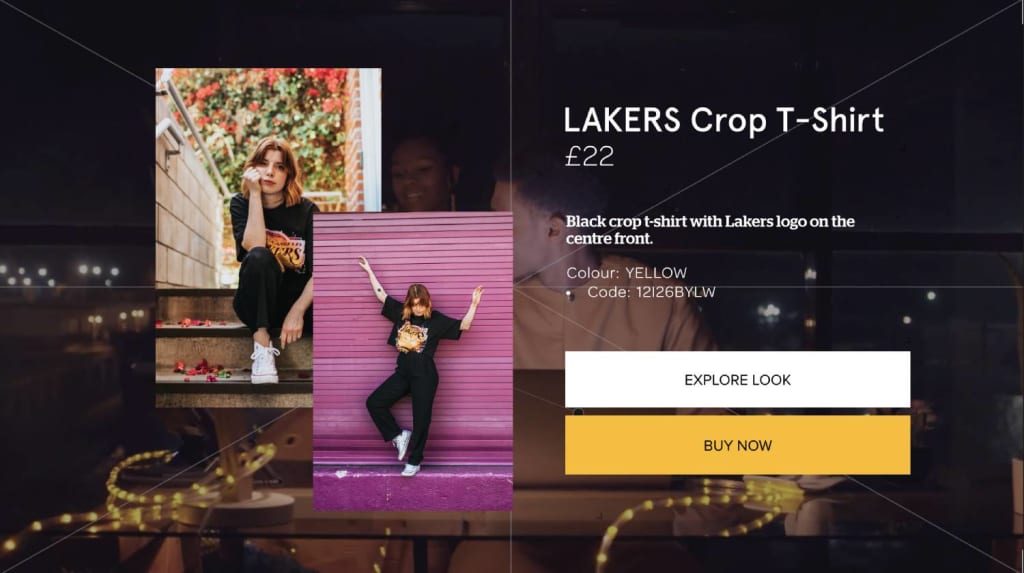
Task: Click the yellow BUY NOW button
Action: coord(737,445)
